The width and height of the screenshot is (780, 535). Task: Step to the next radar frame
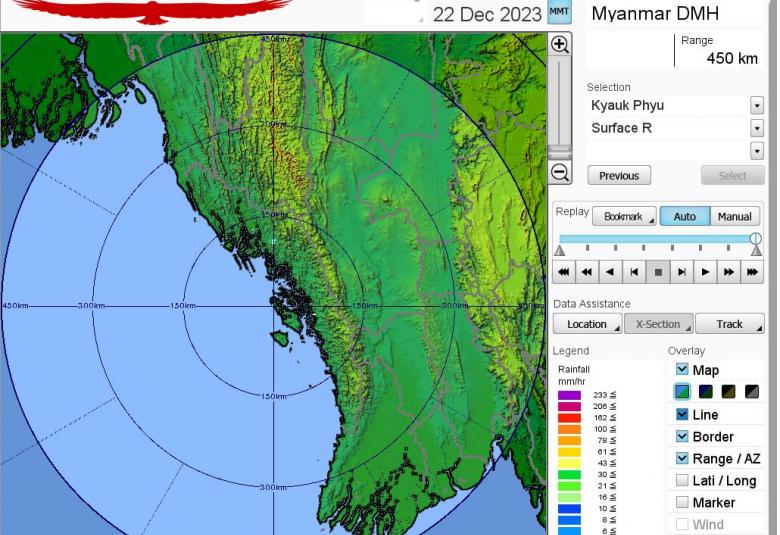point(681,271)
